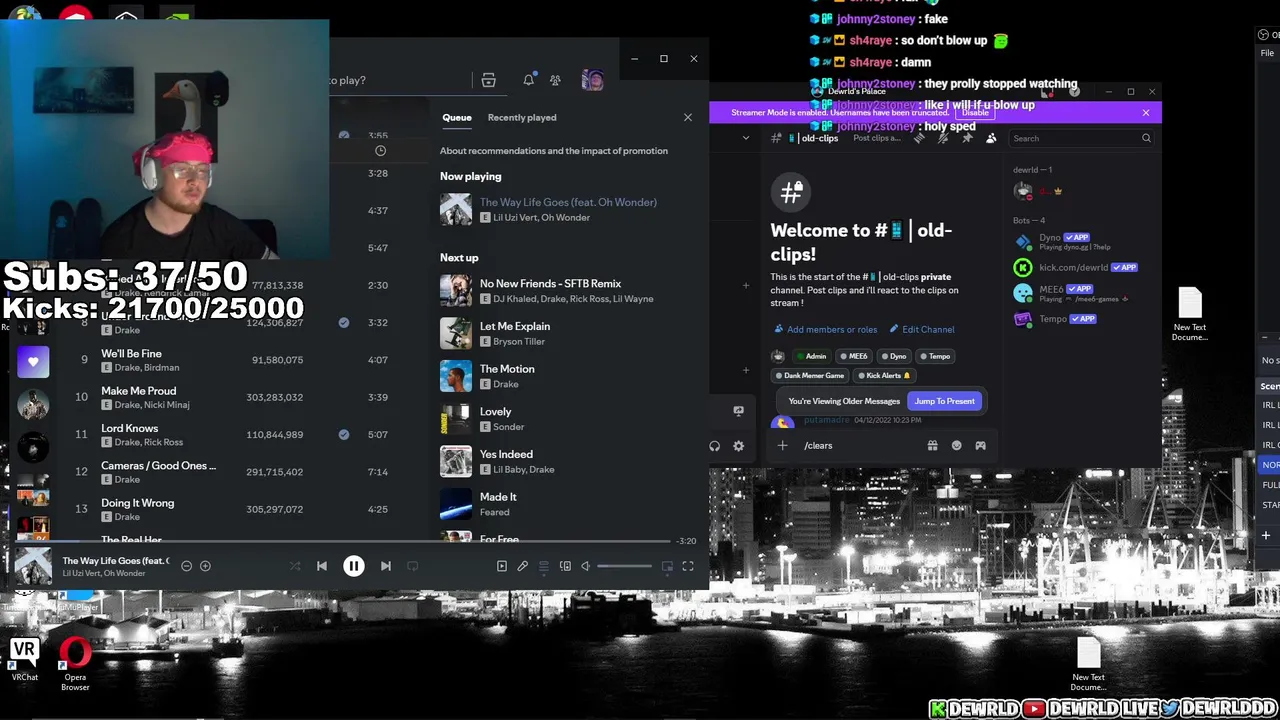Open the VRChat desktop shortcut
Image resolution: width=1280 pixels, height=720 pixels.
click(25, 661)
